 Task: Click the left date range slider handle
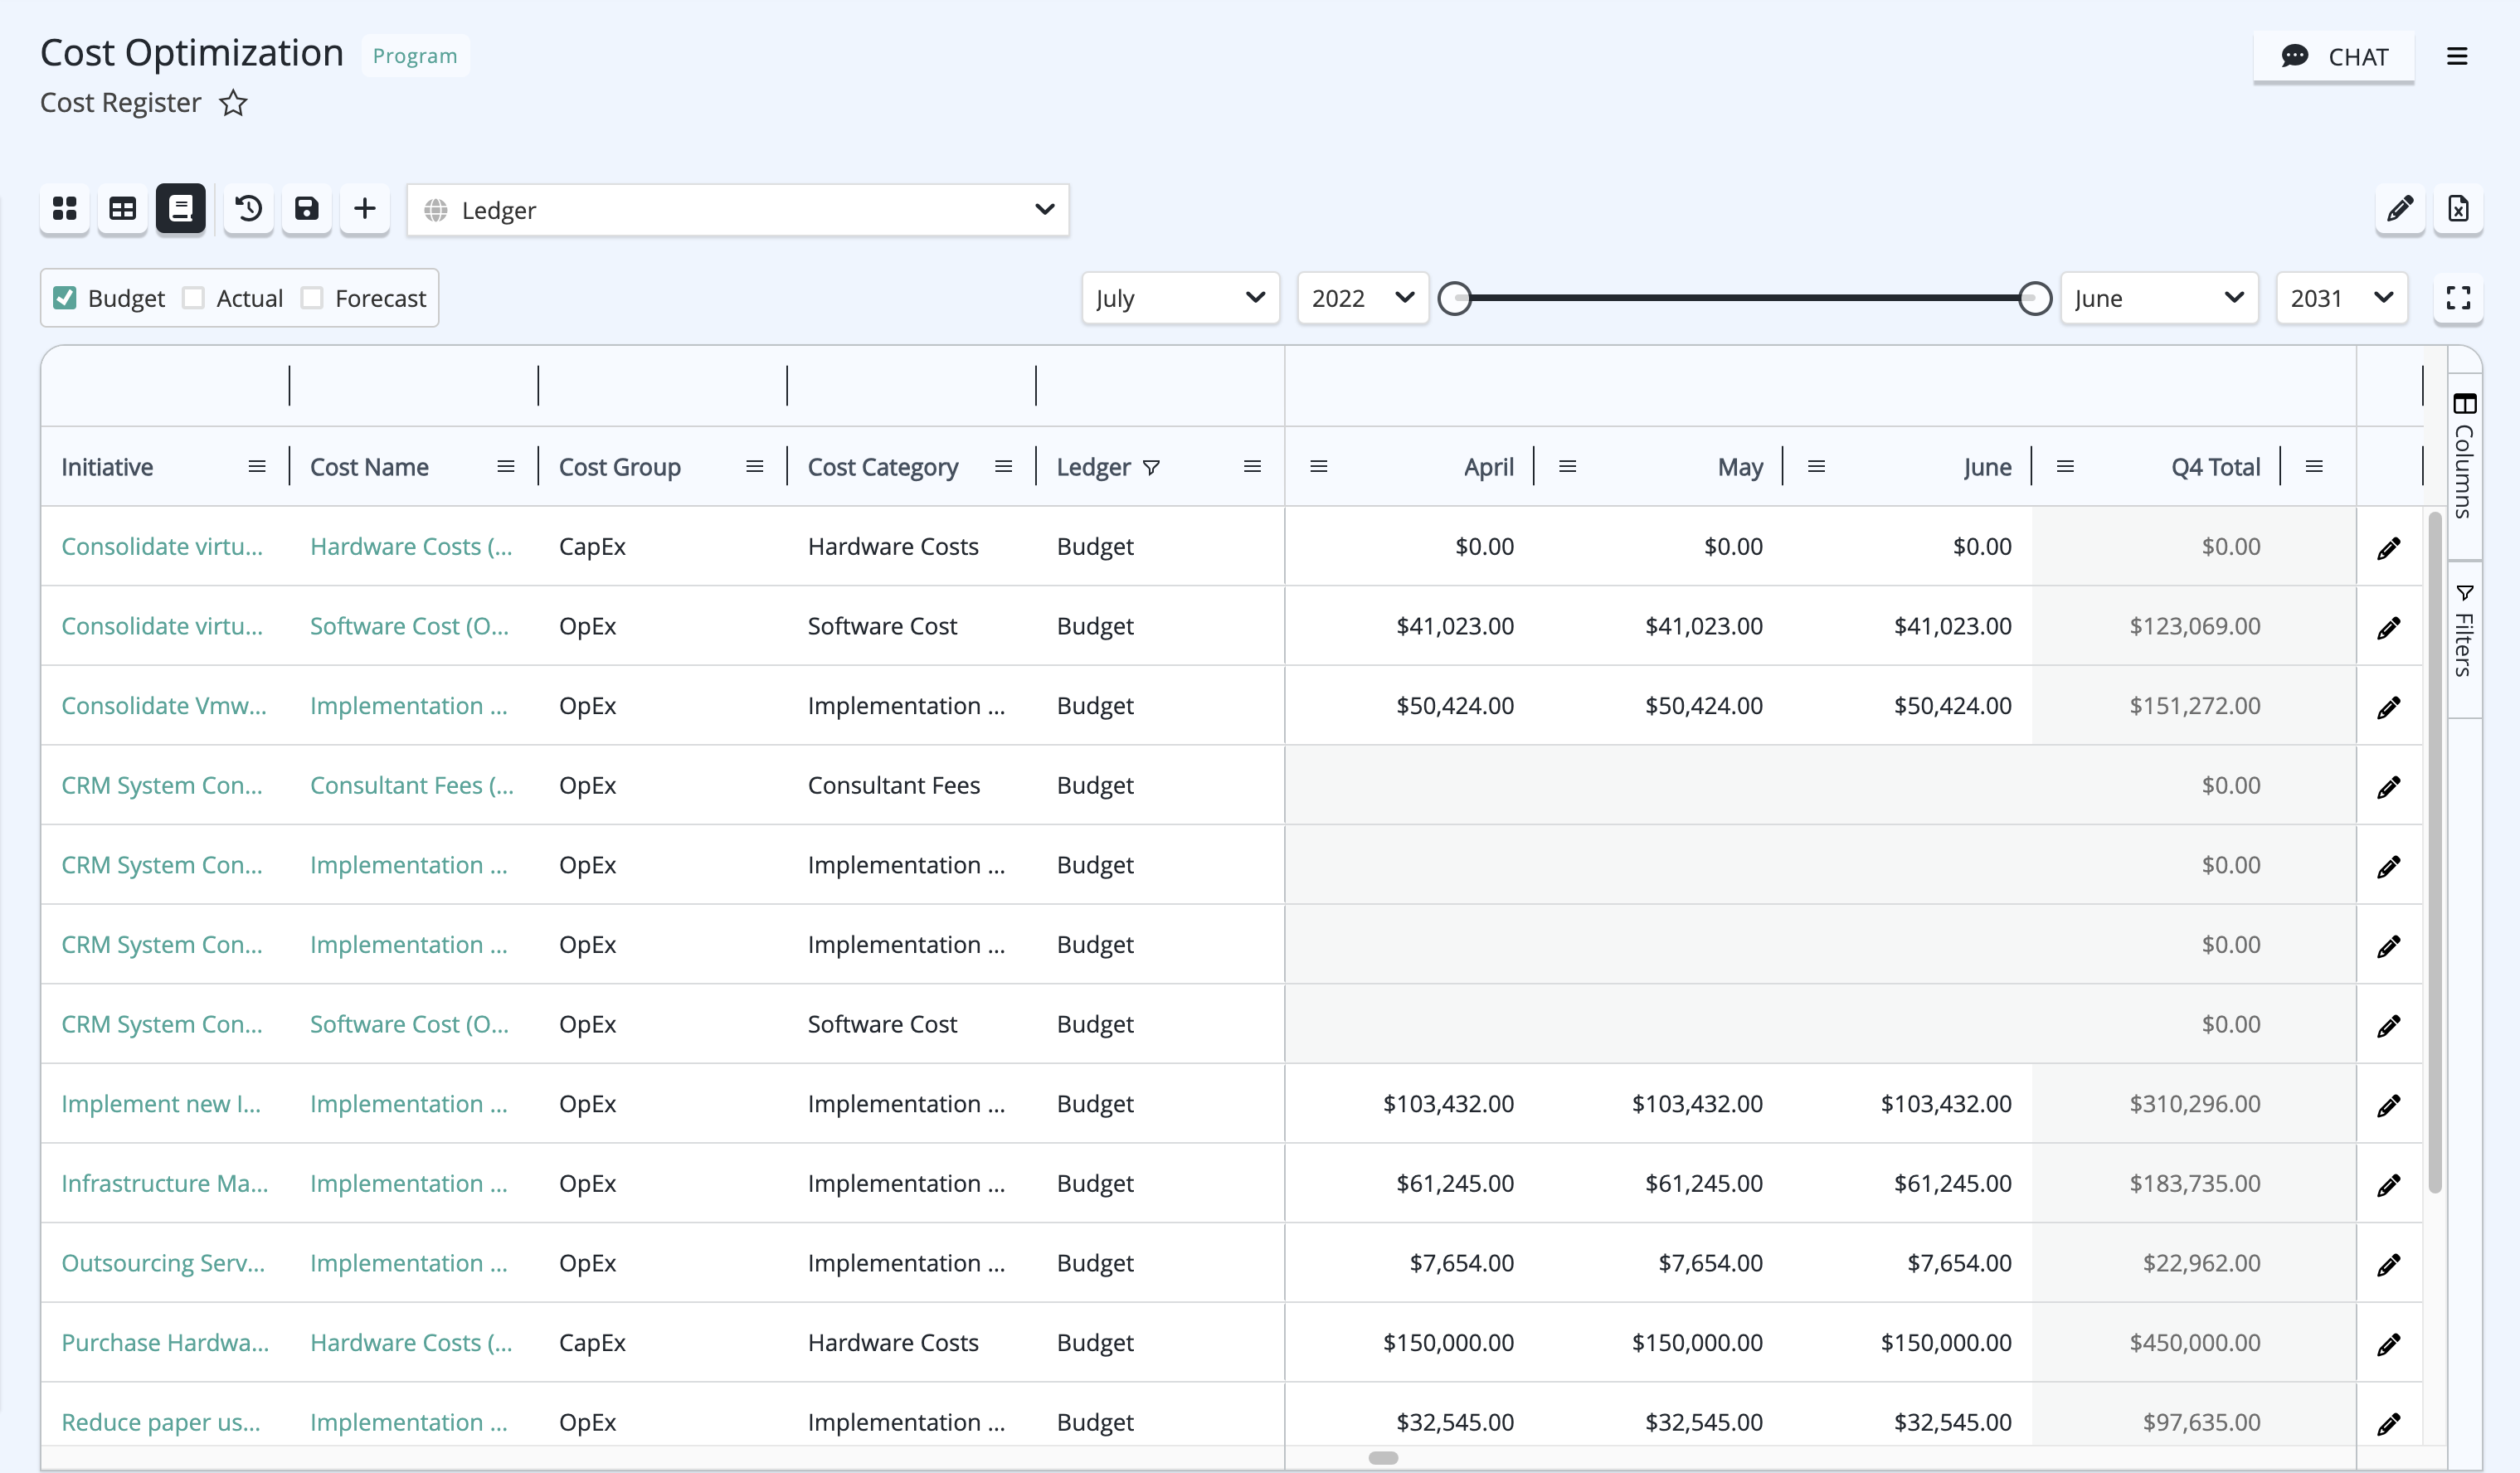[x=1455, y=298]
